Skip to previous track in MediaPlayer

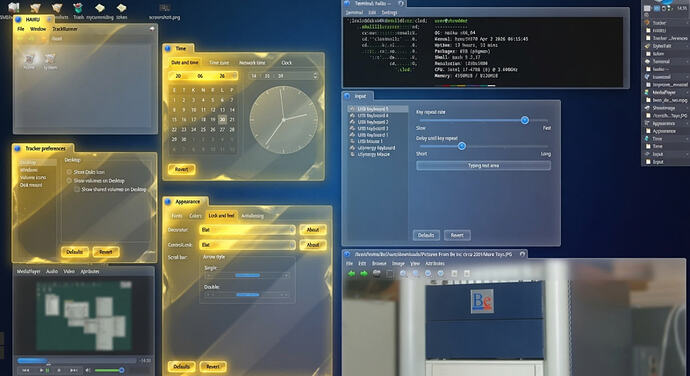coord(26,370)
